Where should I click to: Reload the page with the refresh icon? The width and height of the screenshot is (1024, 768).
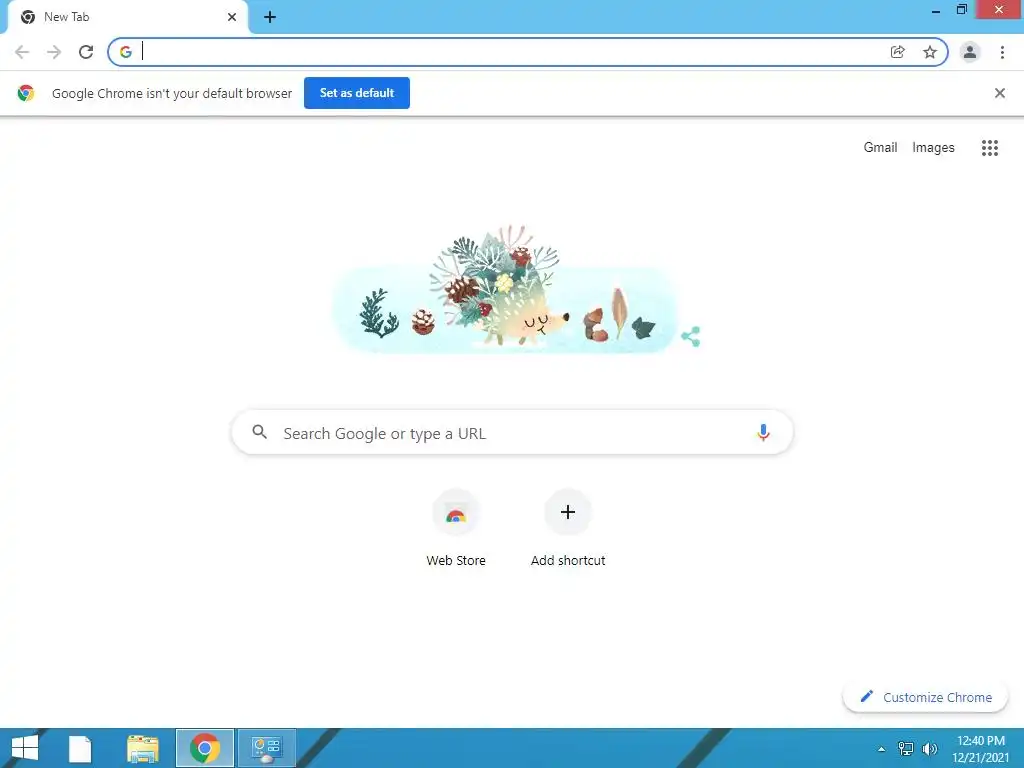point(86,52)
